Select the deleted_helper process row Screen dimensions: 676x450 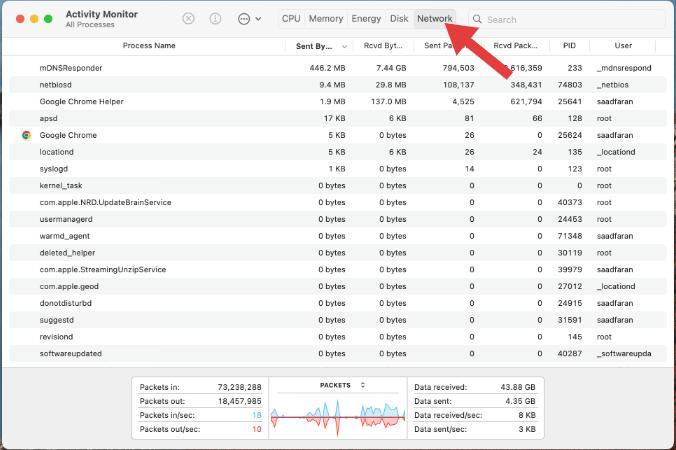pos(338,253)
